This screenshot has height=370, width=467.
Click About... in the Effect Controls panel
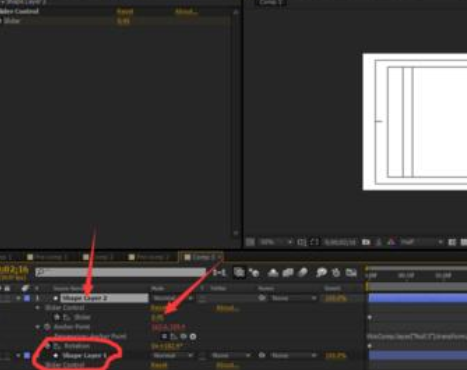coord(186,12)
